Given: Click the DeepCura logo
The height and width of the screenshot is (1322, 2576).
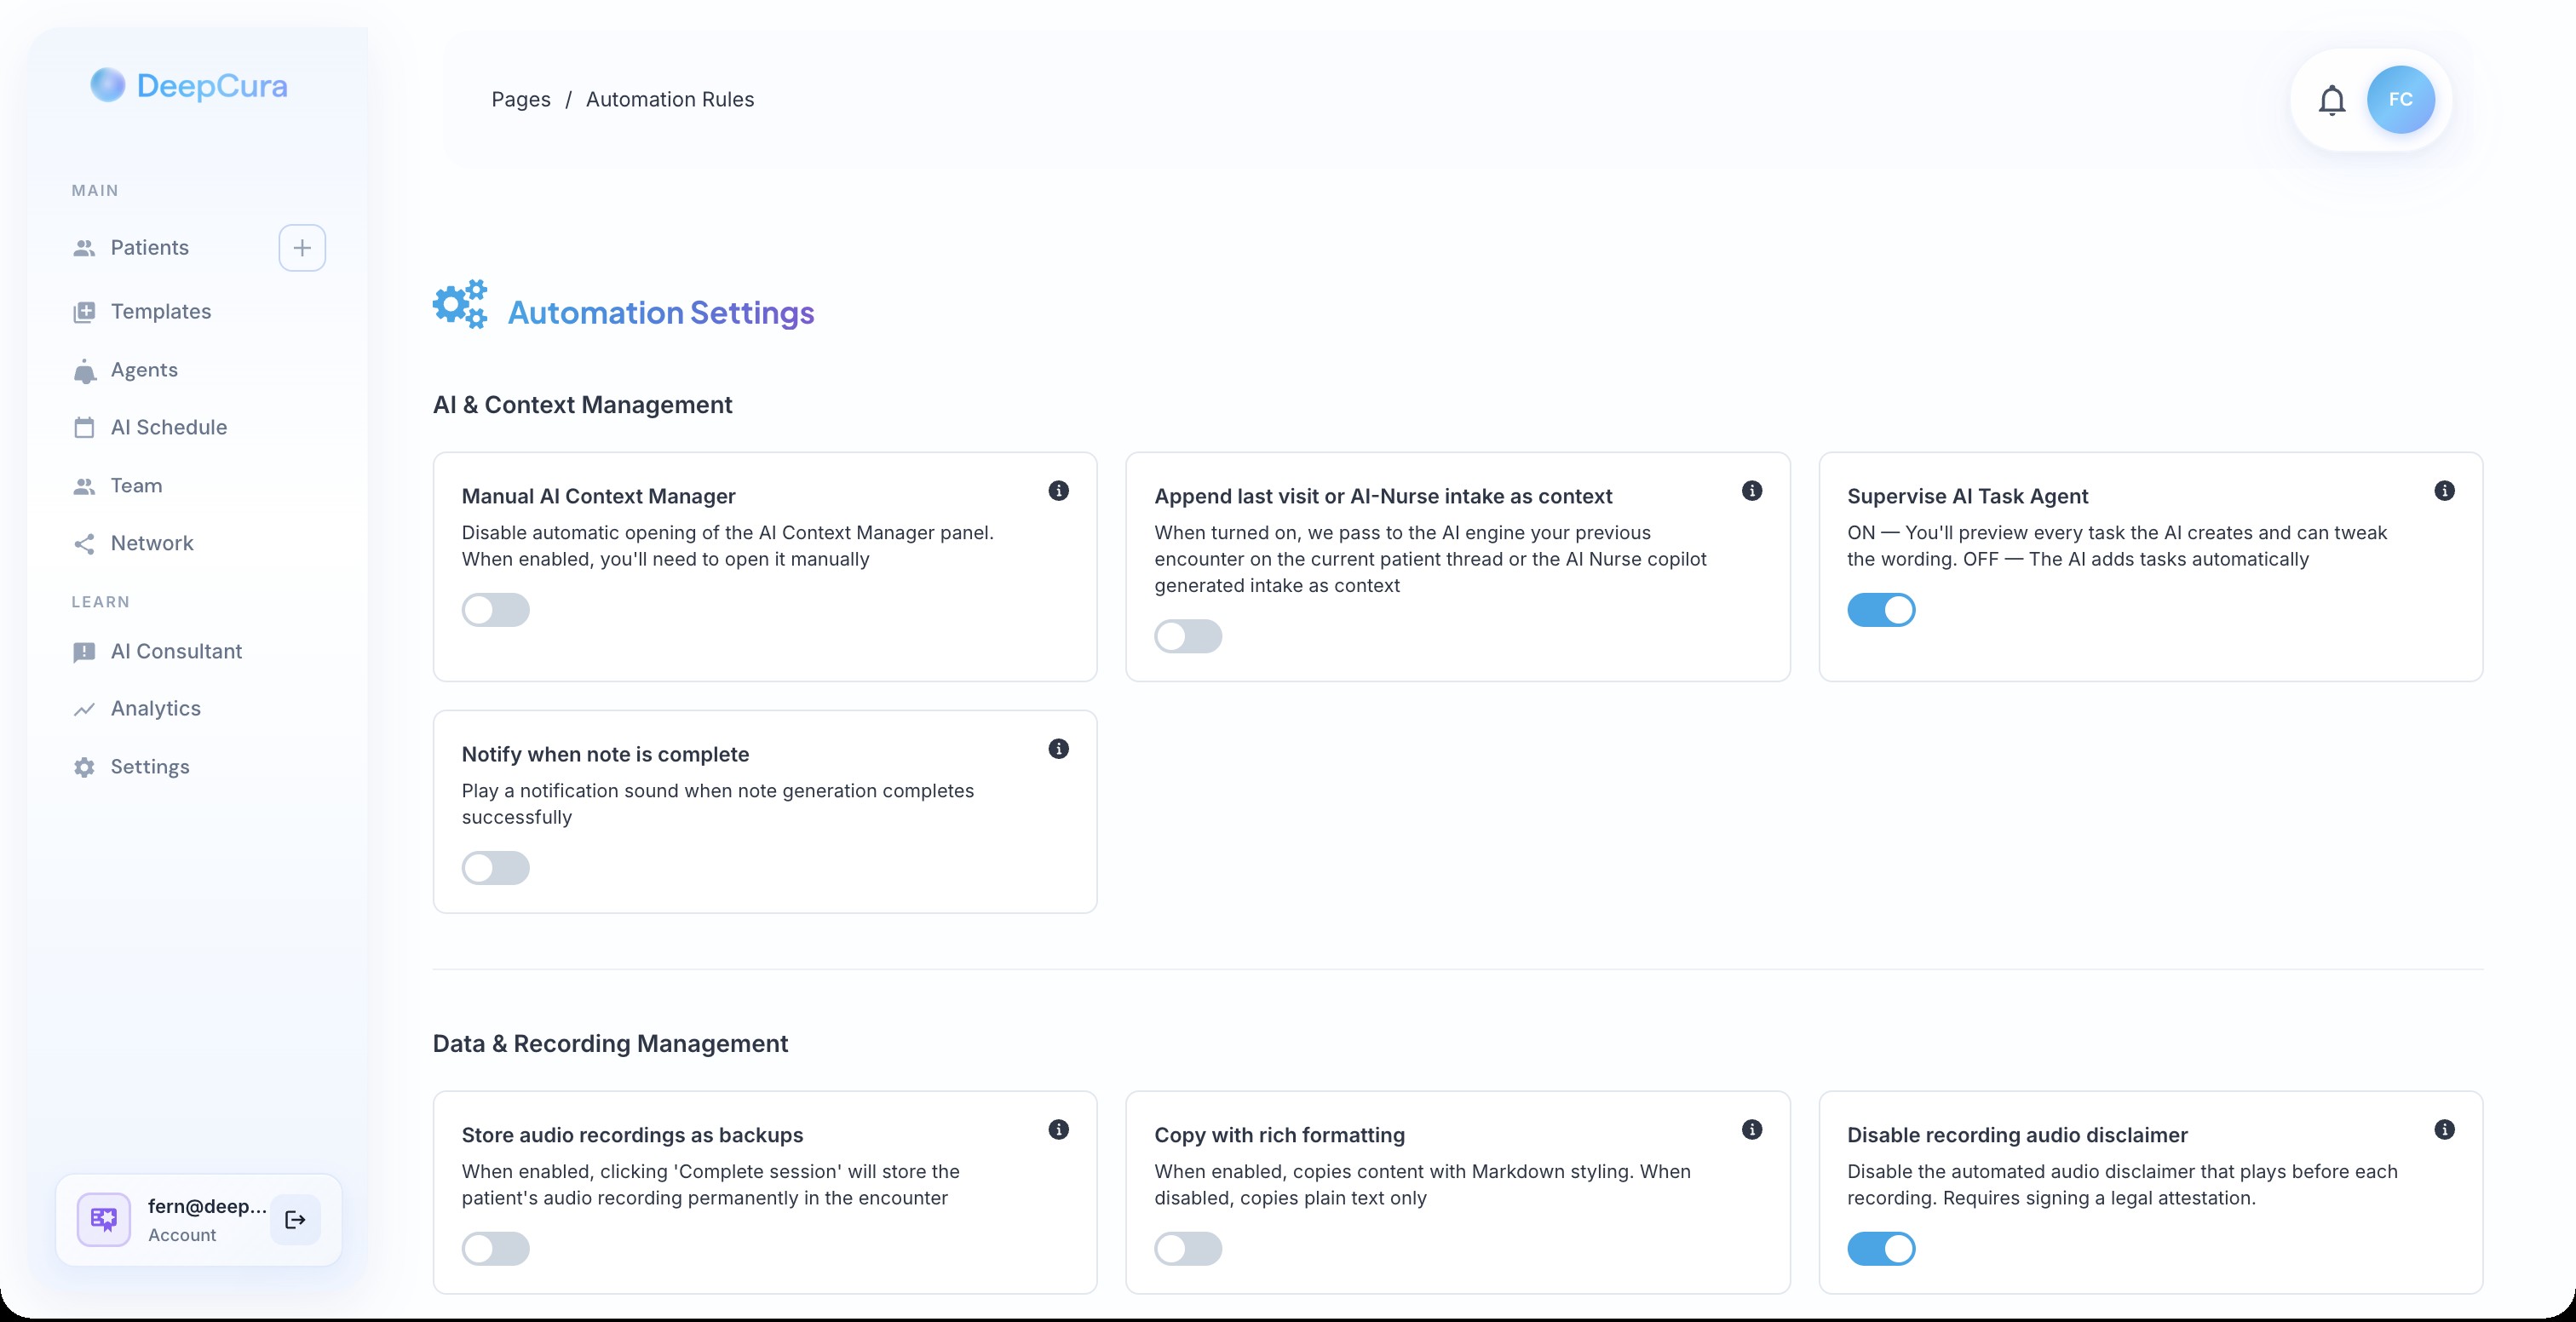Looking at the screenshot, I should point(189,85).
